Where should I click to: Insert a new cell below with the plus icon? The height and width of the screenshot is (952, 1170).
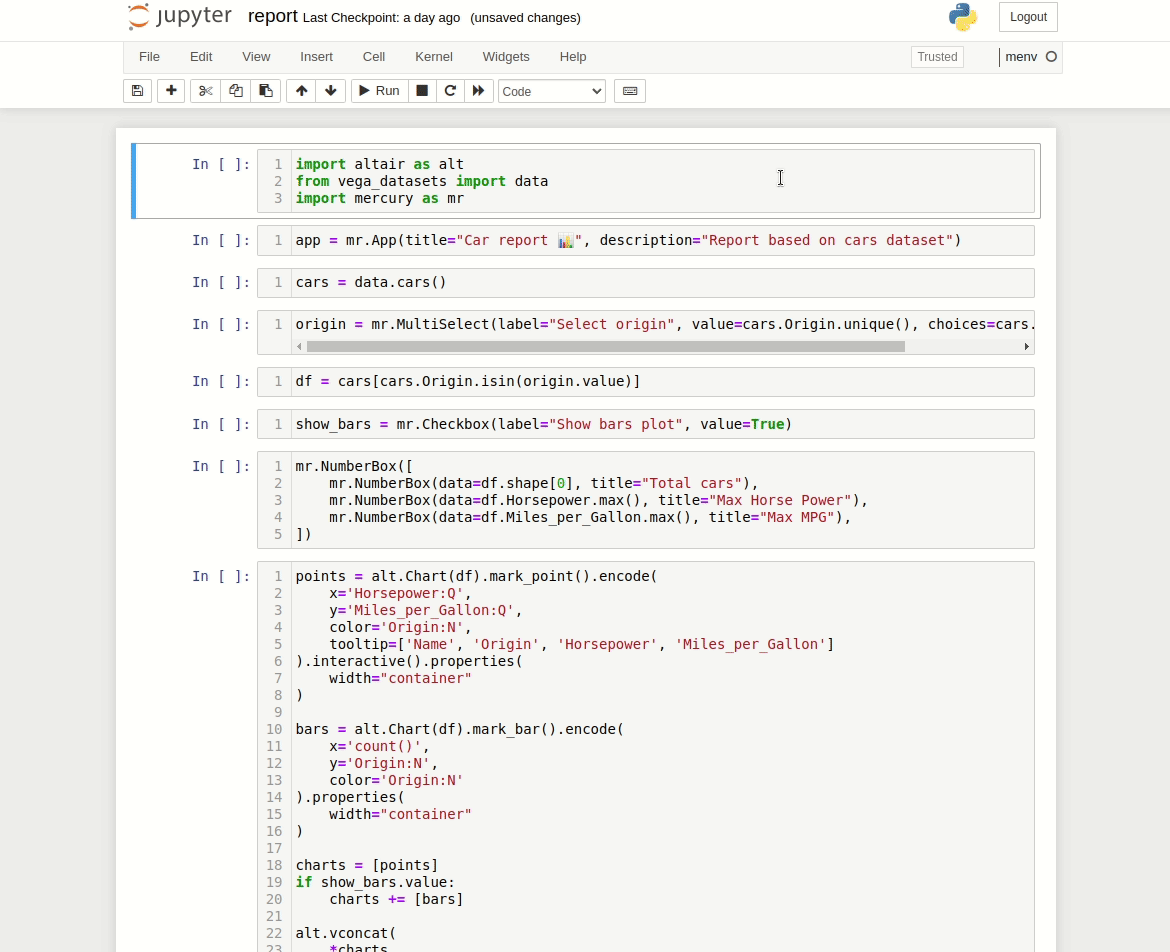point(171,91)
